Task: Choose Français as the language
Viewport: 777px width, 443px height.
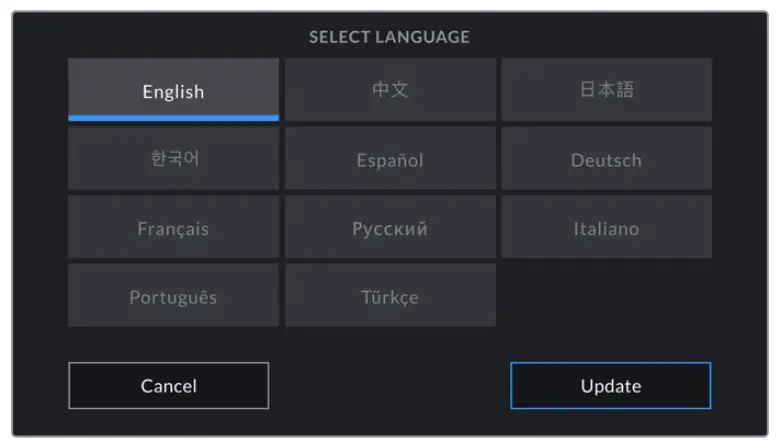Action: [173, 228]
